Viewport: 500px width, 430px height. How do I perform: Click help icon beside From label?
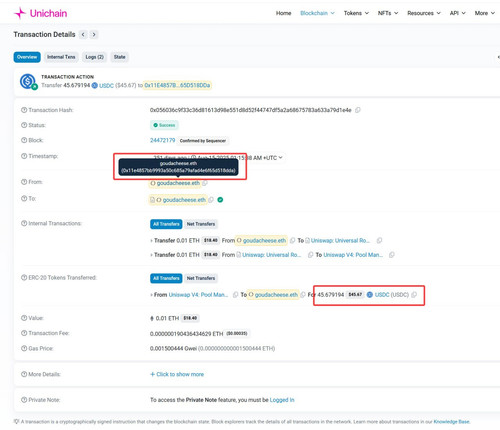[x=24, y=182]
